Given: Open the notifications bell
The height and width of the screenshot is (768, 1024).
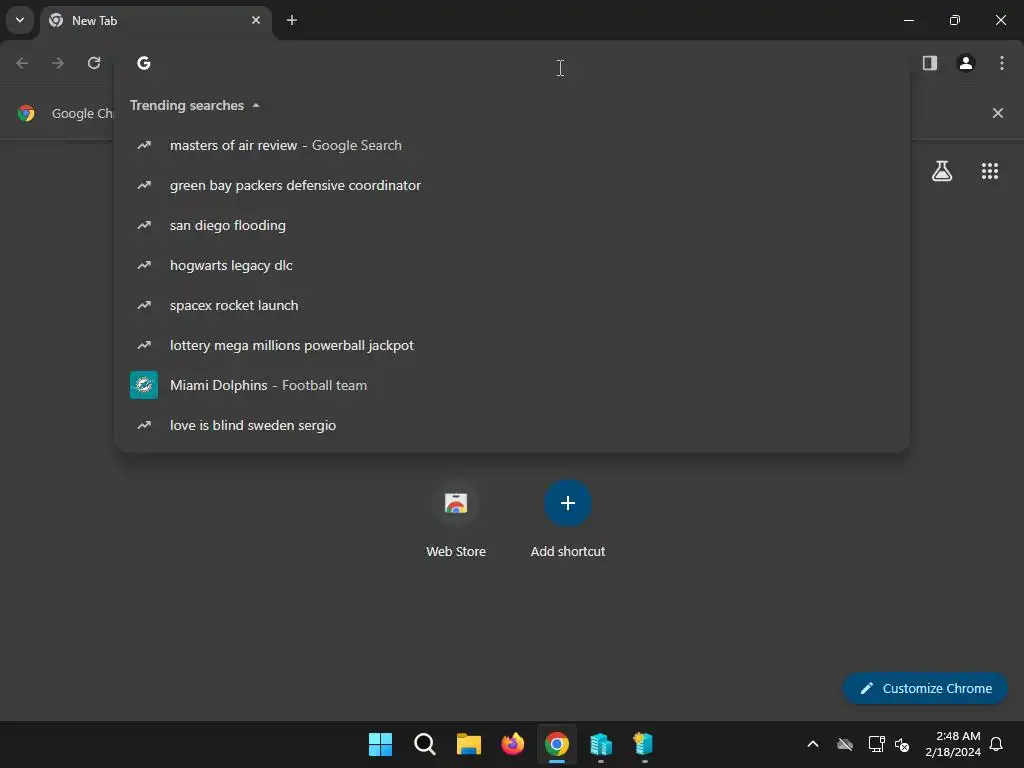Looking at the screenshot, I should pos(996,744).
